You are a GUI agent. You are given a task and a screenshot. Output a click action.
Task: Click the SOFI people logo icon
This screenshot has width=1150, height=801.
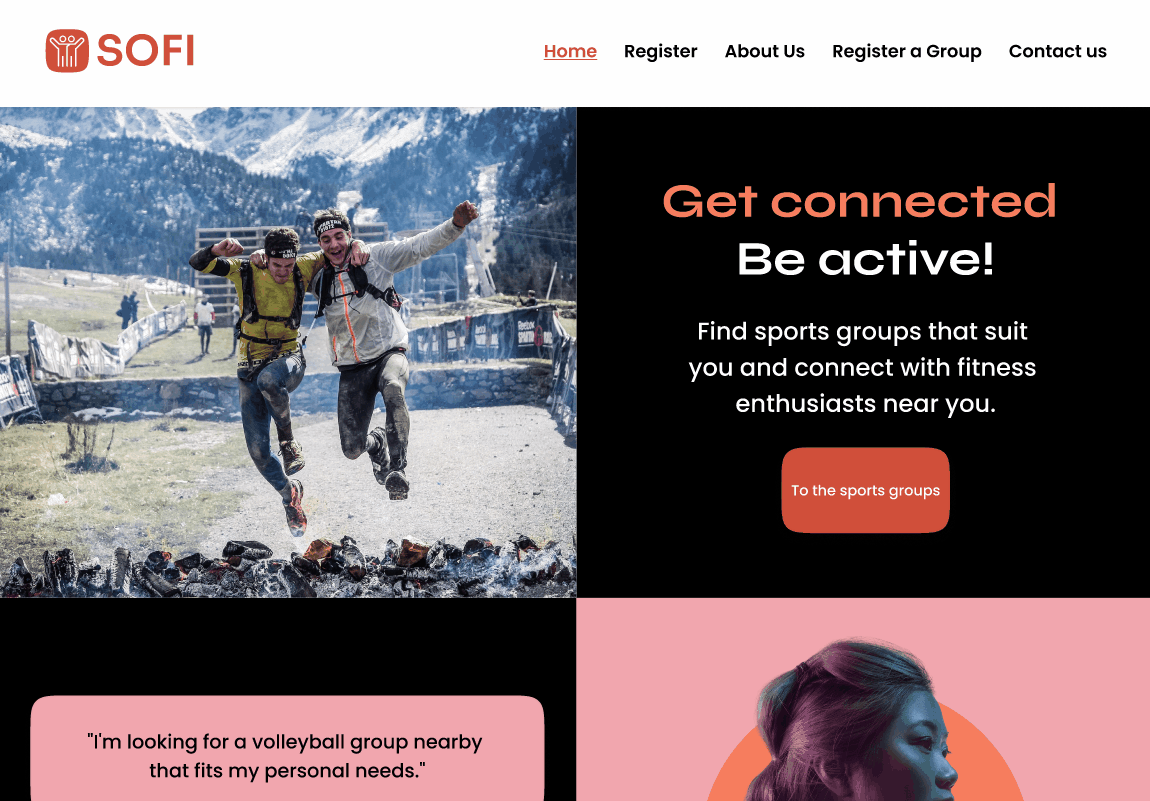click(67, 51)
